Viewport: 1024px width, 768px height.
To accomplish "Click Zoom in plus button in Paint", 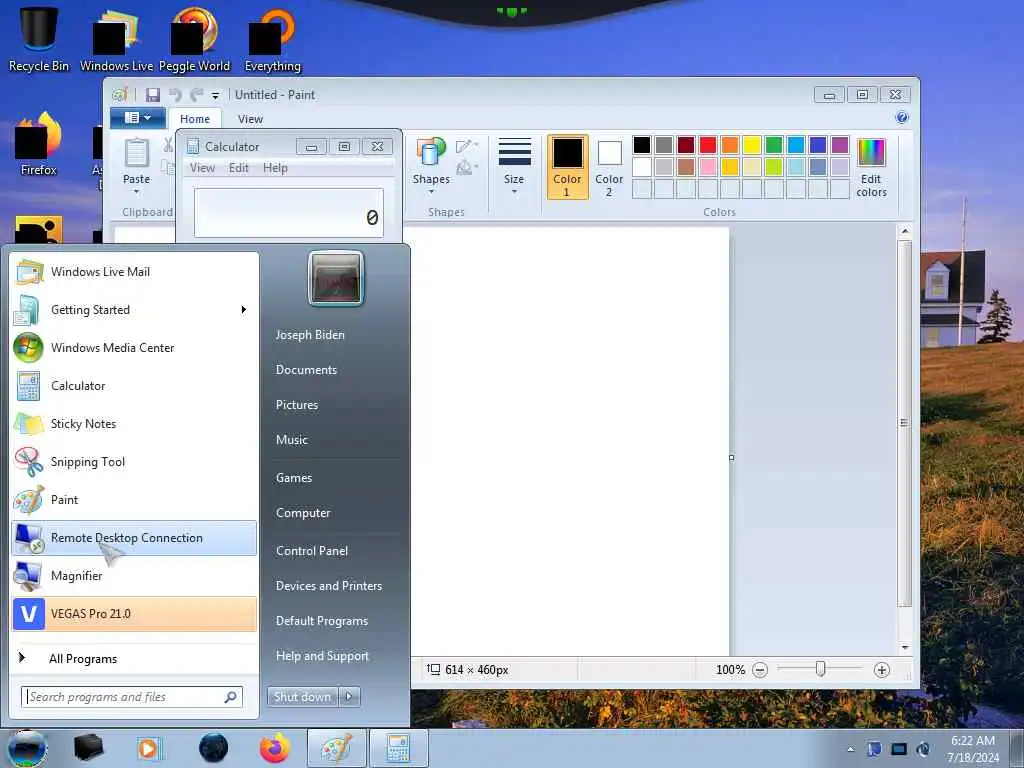I will 882,670.
